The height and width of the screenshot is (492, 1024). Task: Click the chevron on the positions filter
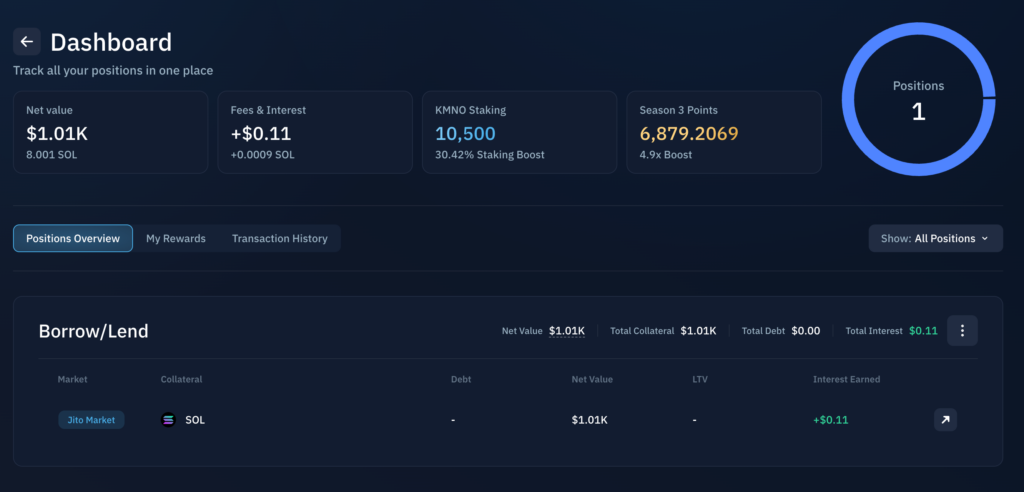tap(985, 239)
